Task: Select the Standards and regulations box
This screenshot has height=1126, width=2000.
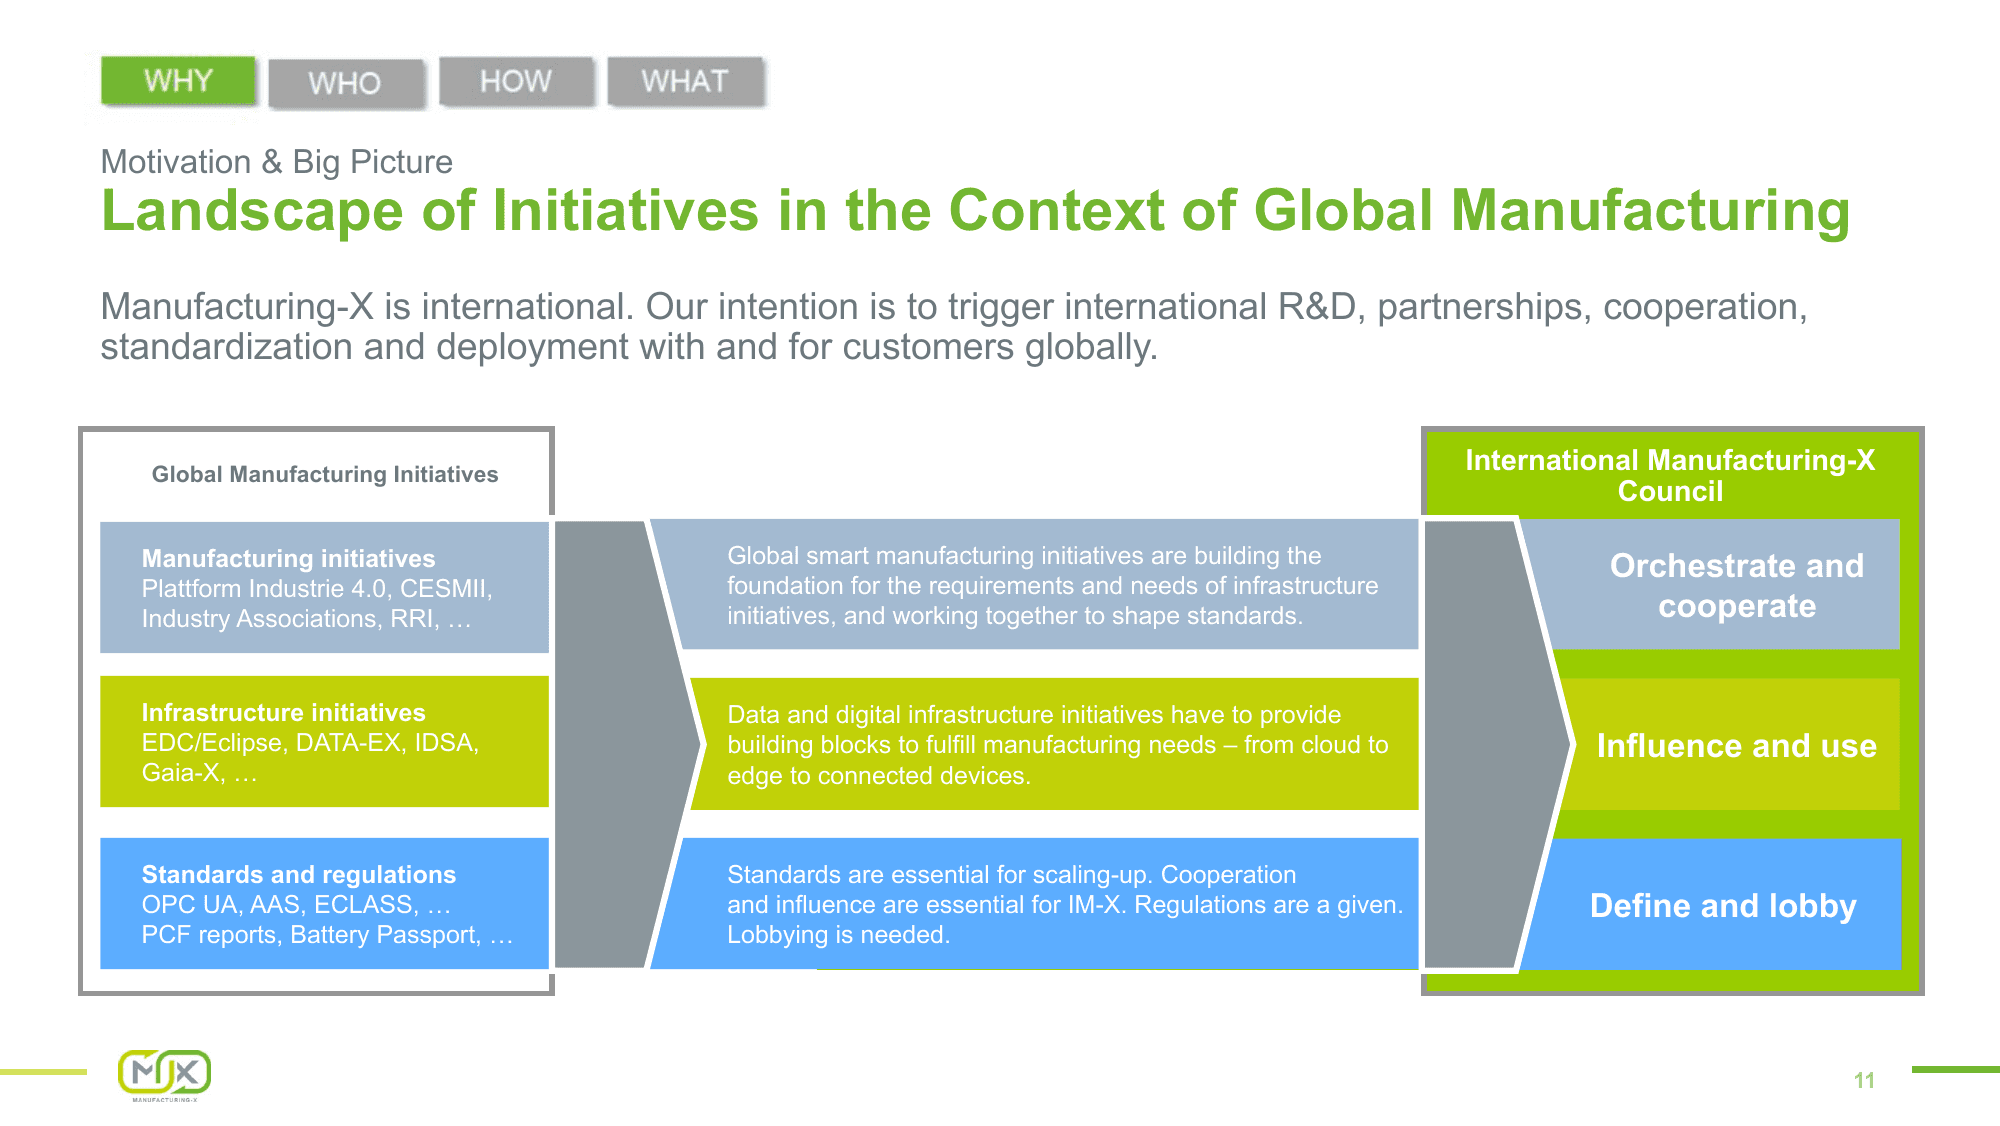Action: click(x=325, y=905)
